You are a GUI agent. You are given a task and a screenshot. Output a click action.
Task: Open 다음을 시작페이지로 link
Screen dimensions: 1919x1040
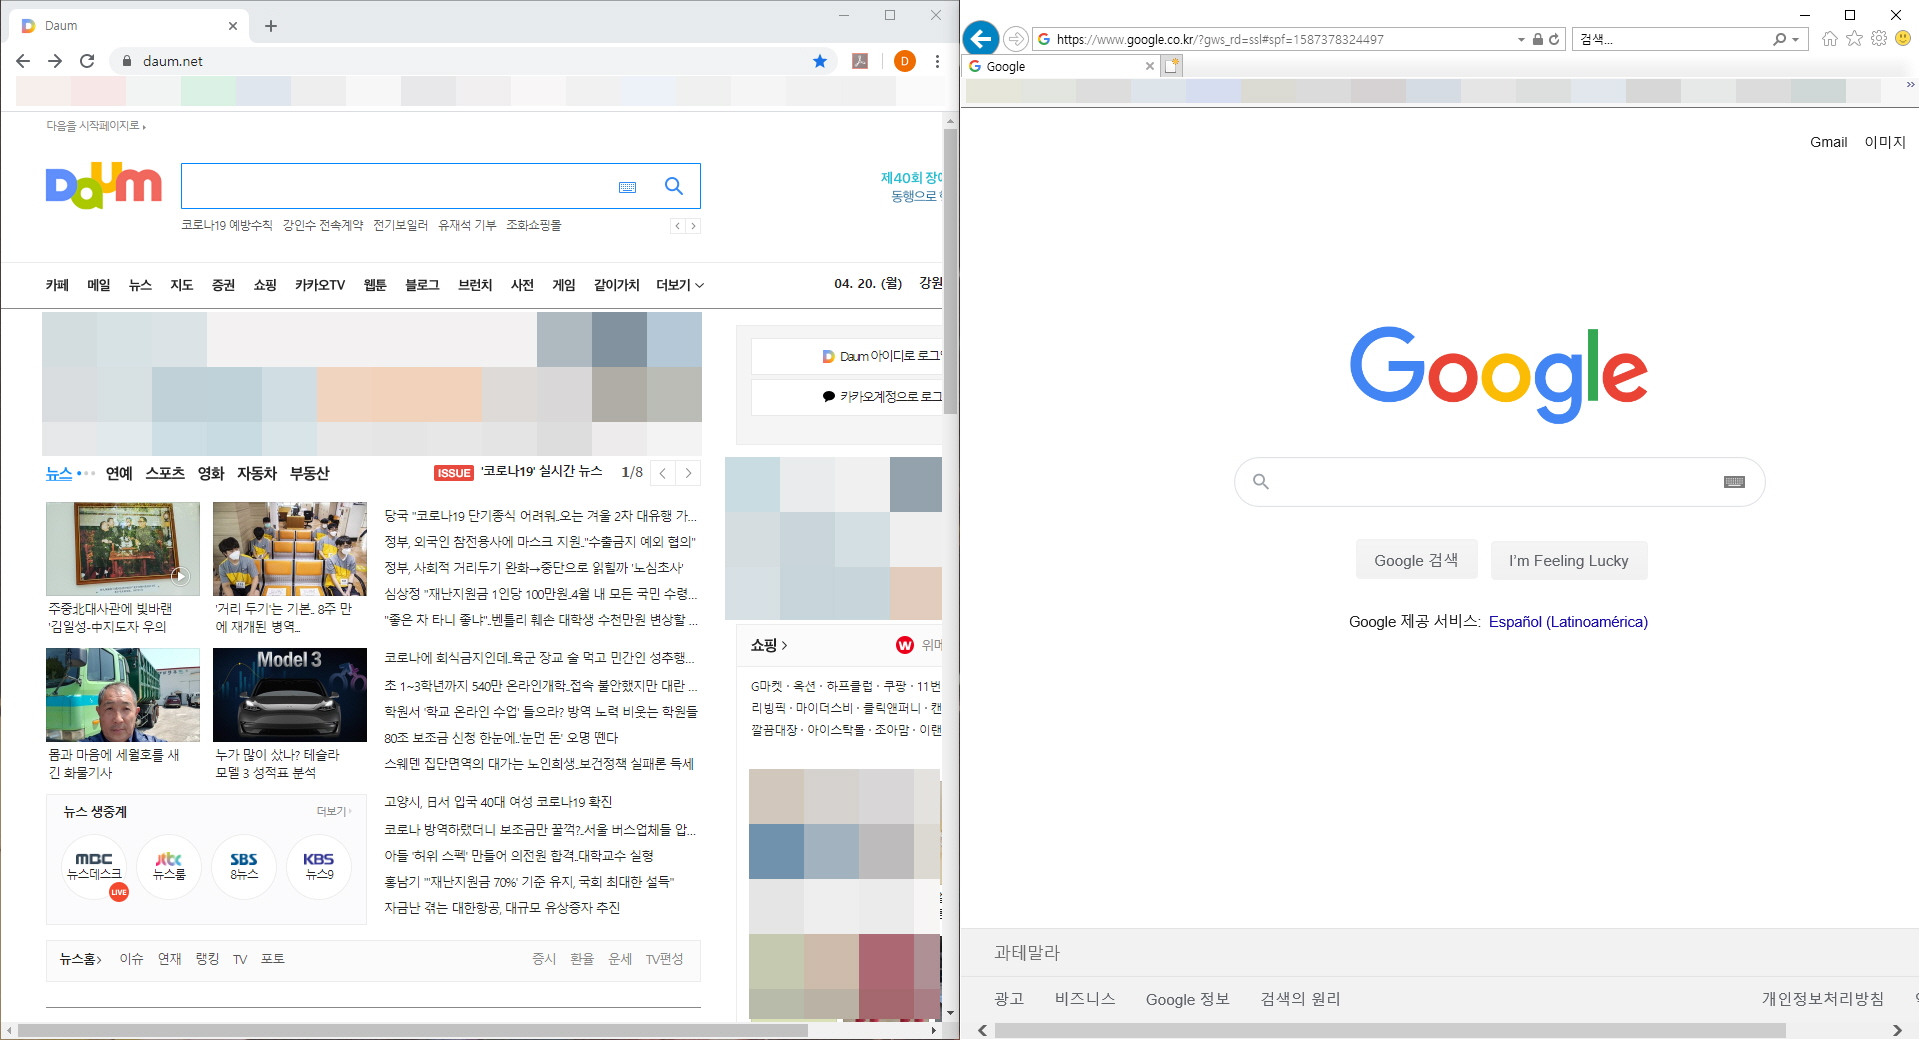95,126
